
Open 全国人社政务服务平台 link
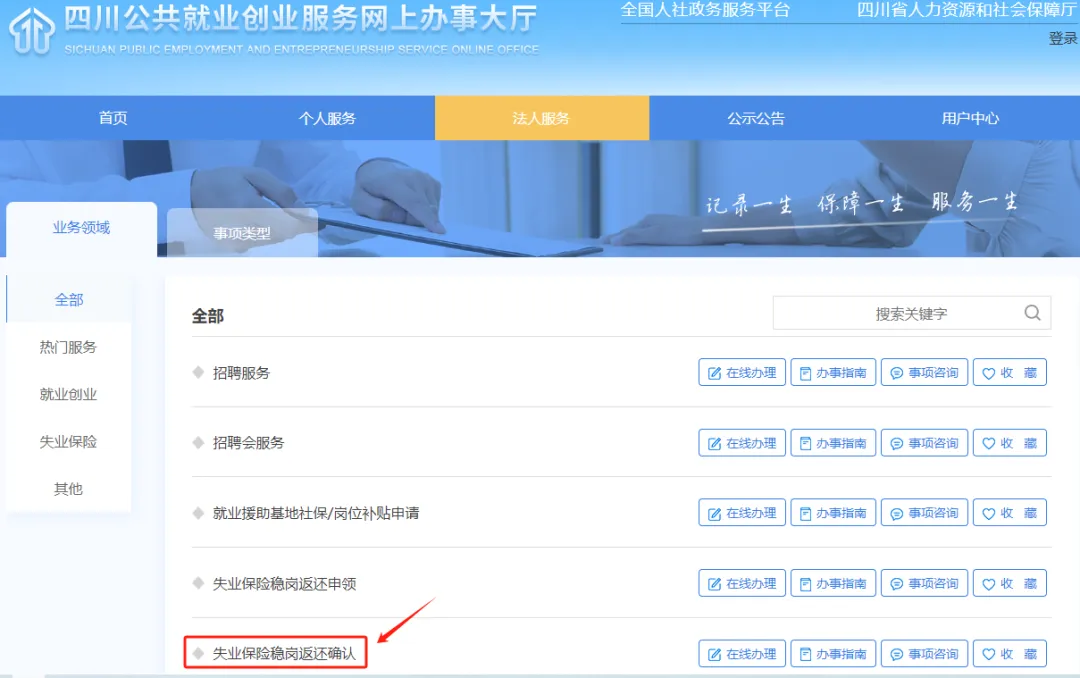pyautogui.click(x=706, y=11)
